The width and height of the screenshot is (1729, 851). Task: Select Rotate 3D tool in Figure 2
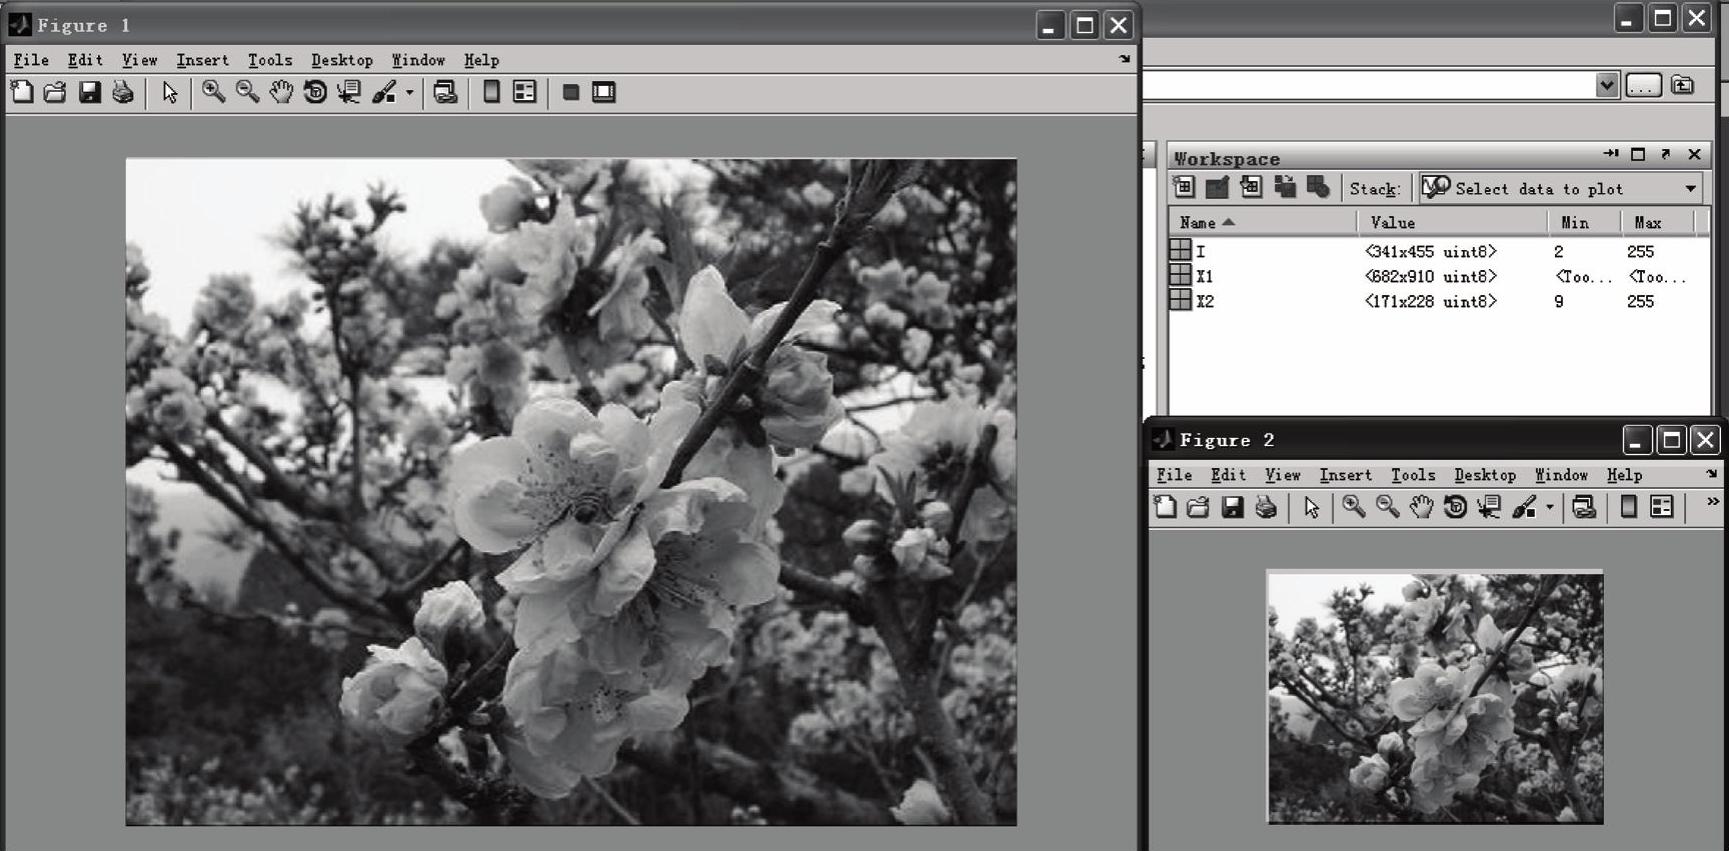click(x=1455, y=508)
